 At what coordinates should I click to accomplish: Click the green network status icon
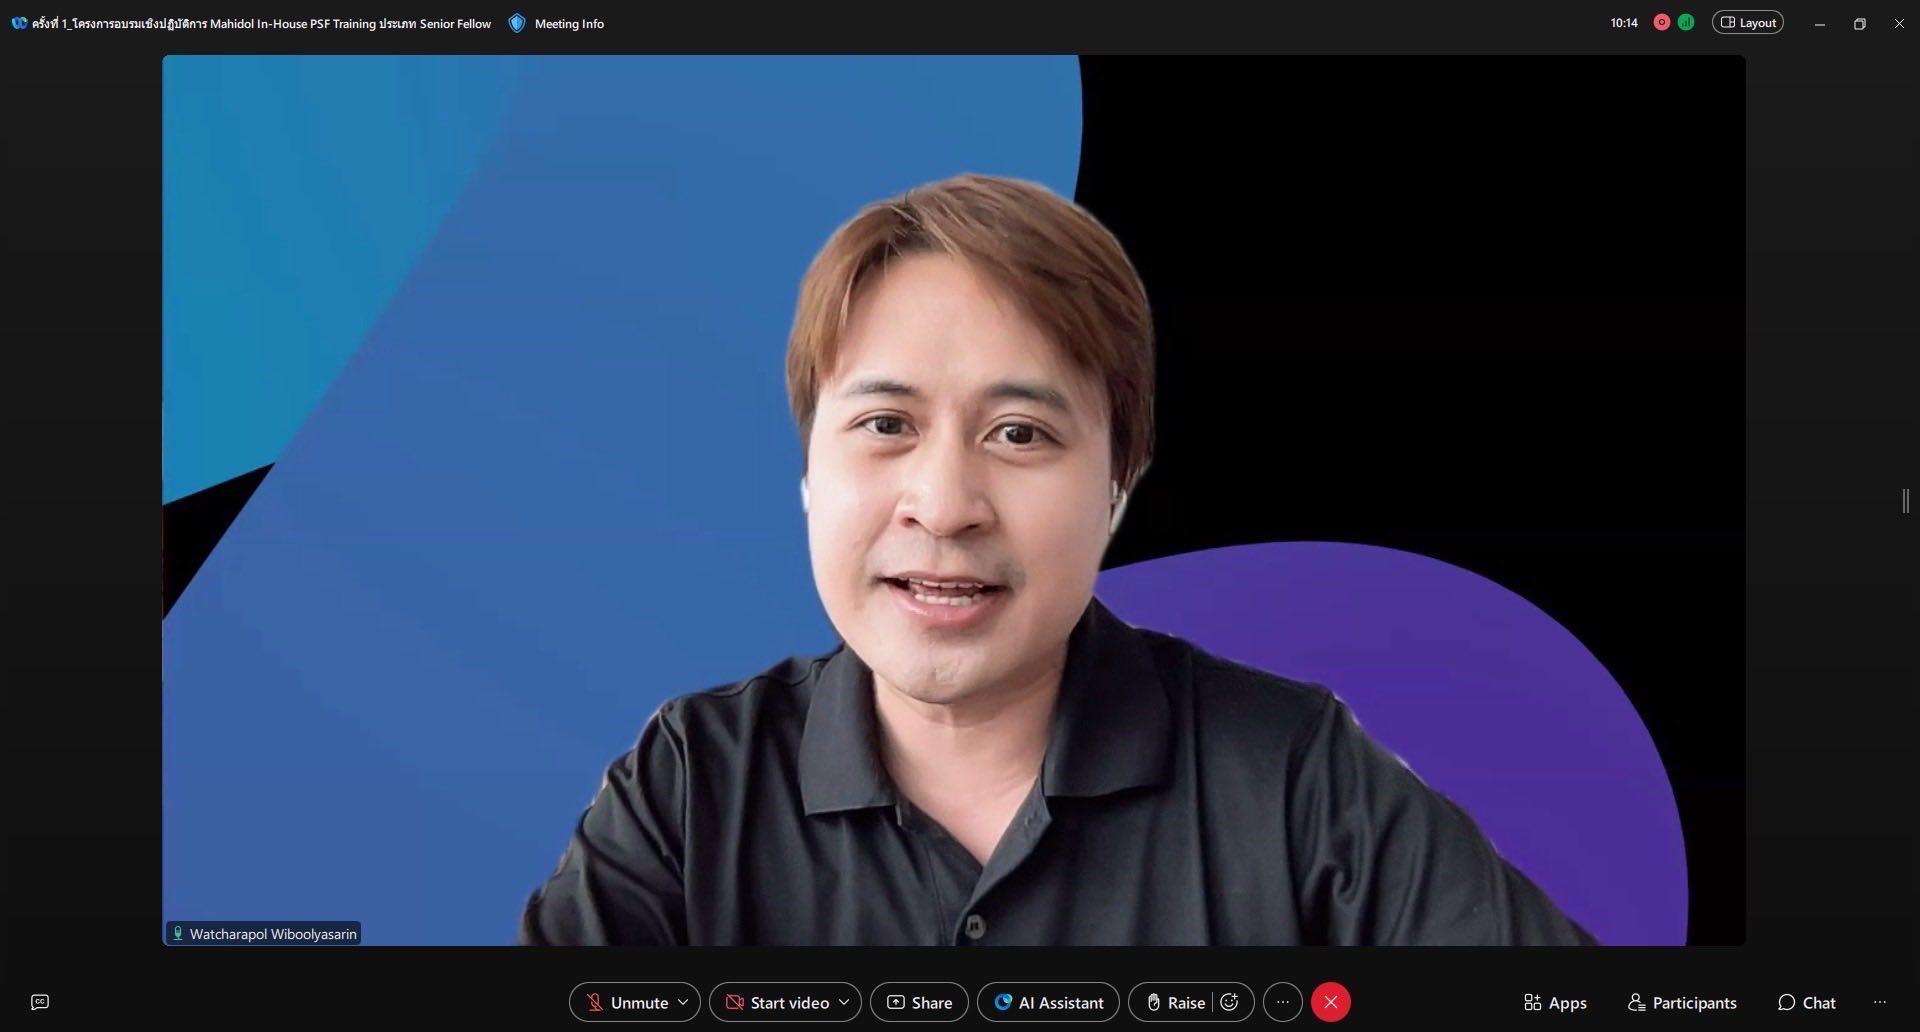(x=1686, y=23)
